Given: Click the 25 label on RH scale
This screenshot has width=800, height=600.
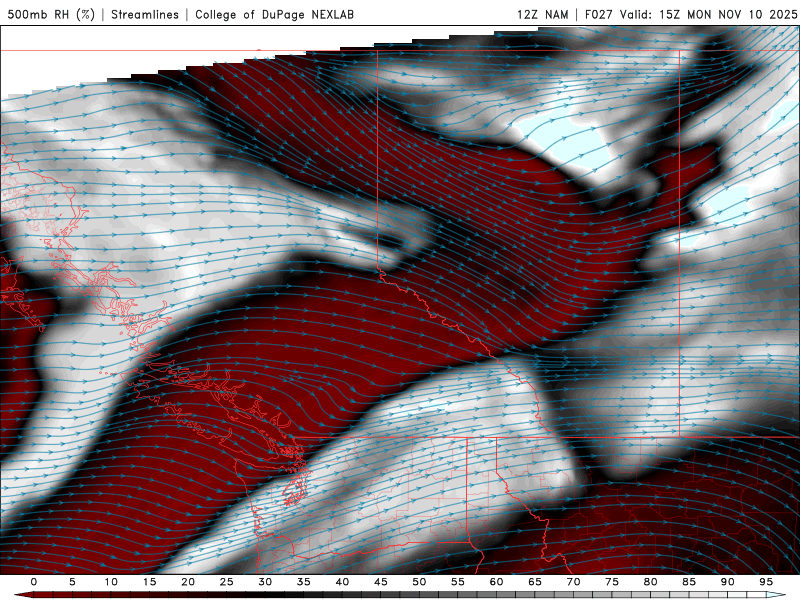Looking at the screenshot, I should [x=227, y=582].
